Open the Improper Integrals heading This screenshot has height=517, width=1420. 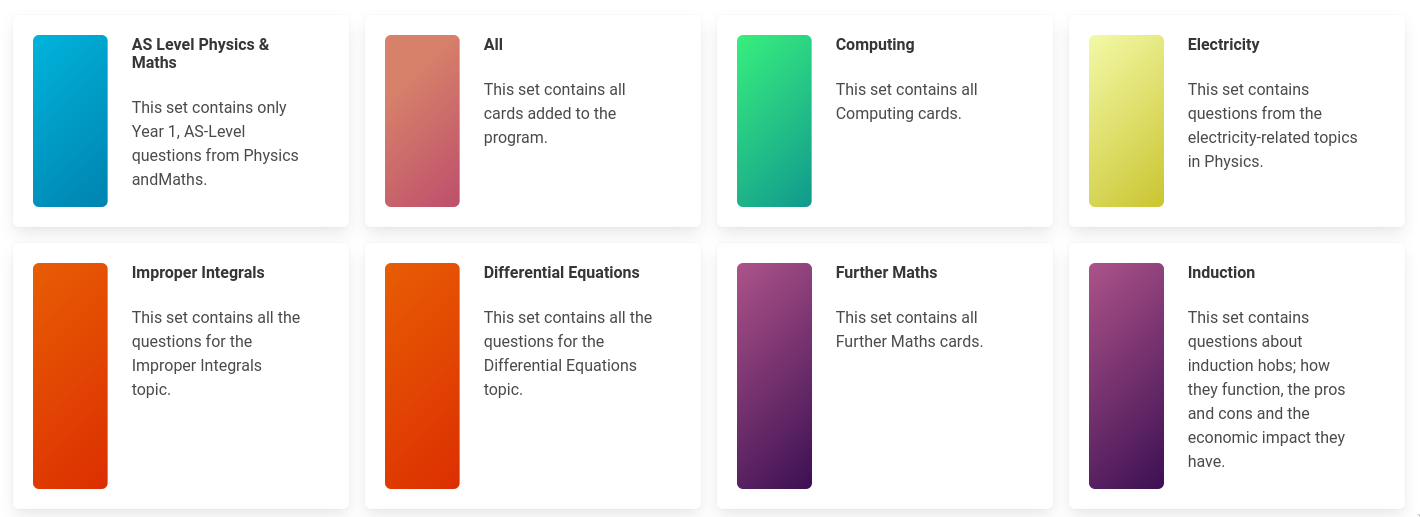(198, 273)
